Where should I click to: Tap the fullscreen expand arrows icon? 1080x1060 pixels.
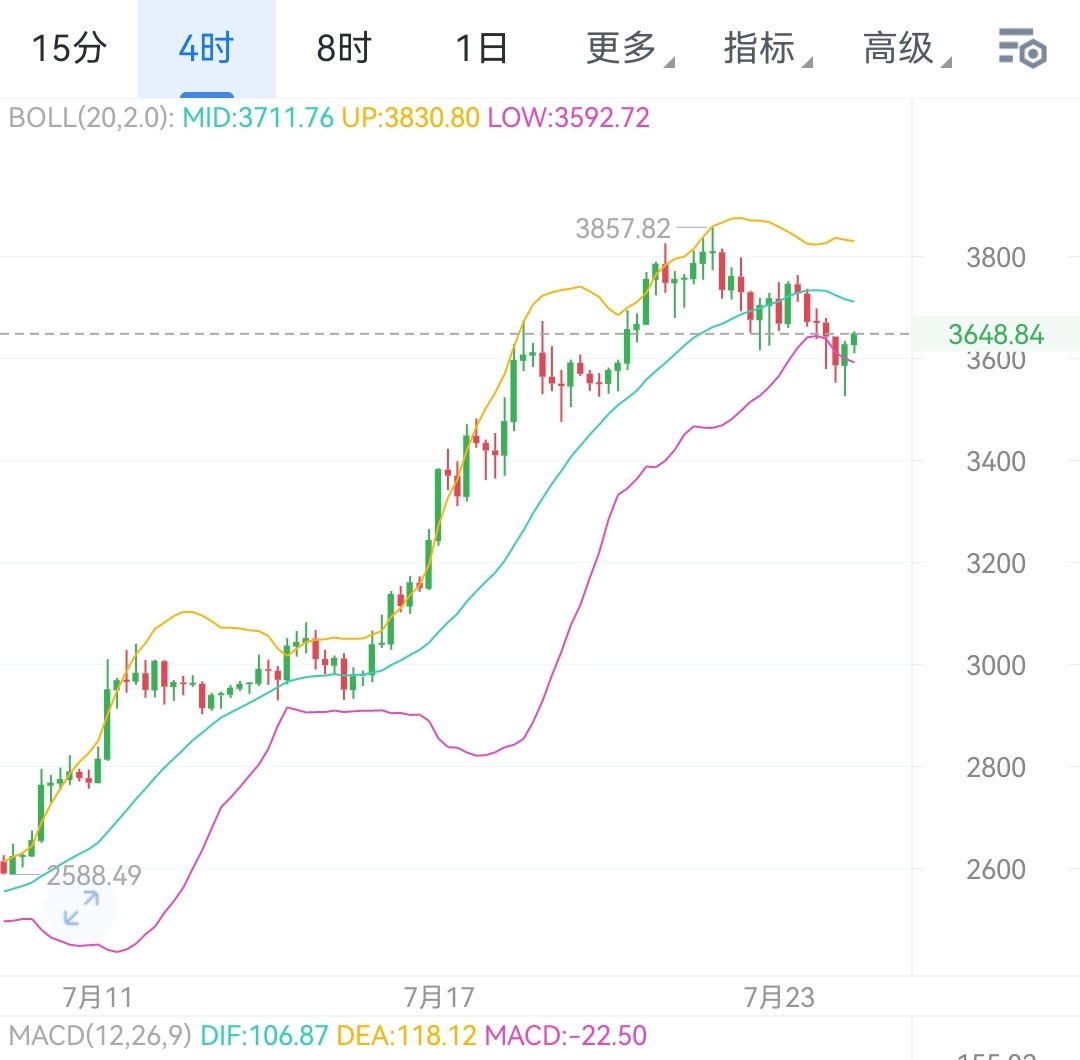click(x=81, y=908)
